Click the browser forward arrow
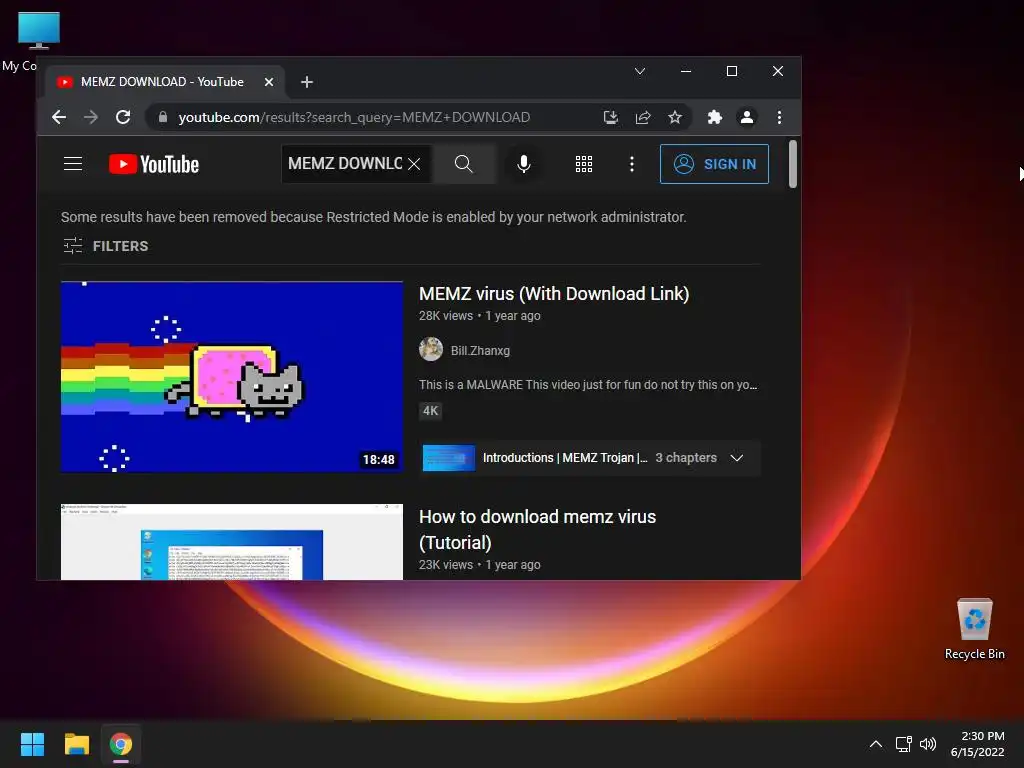 91,118
